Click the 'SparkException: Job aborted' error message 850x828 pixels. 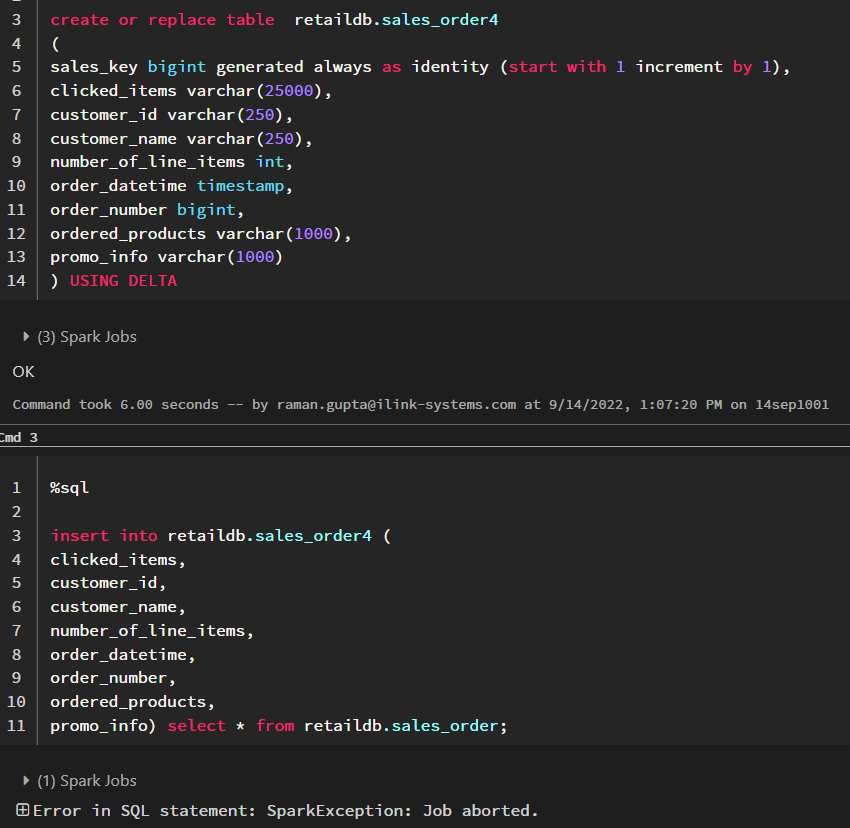402,810
